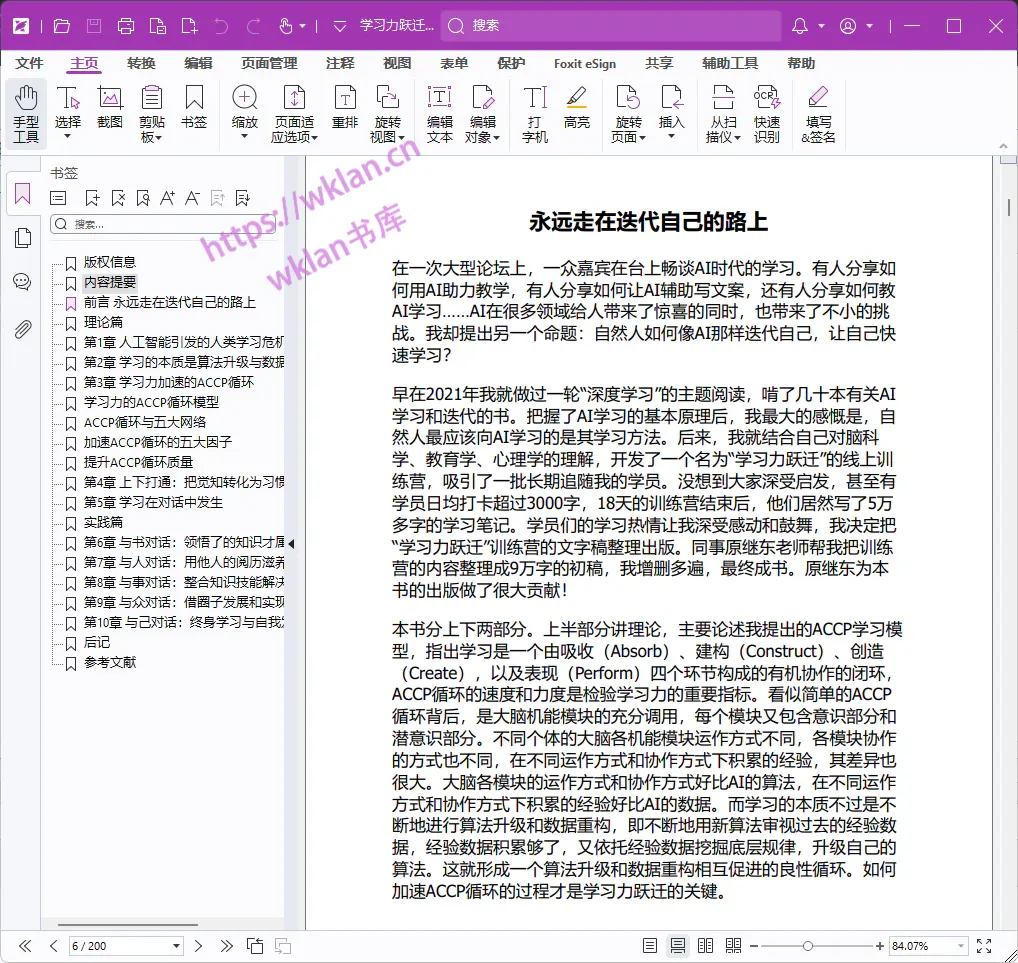Open the 保护 menu tab

pos(510,62)
